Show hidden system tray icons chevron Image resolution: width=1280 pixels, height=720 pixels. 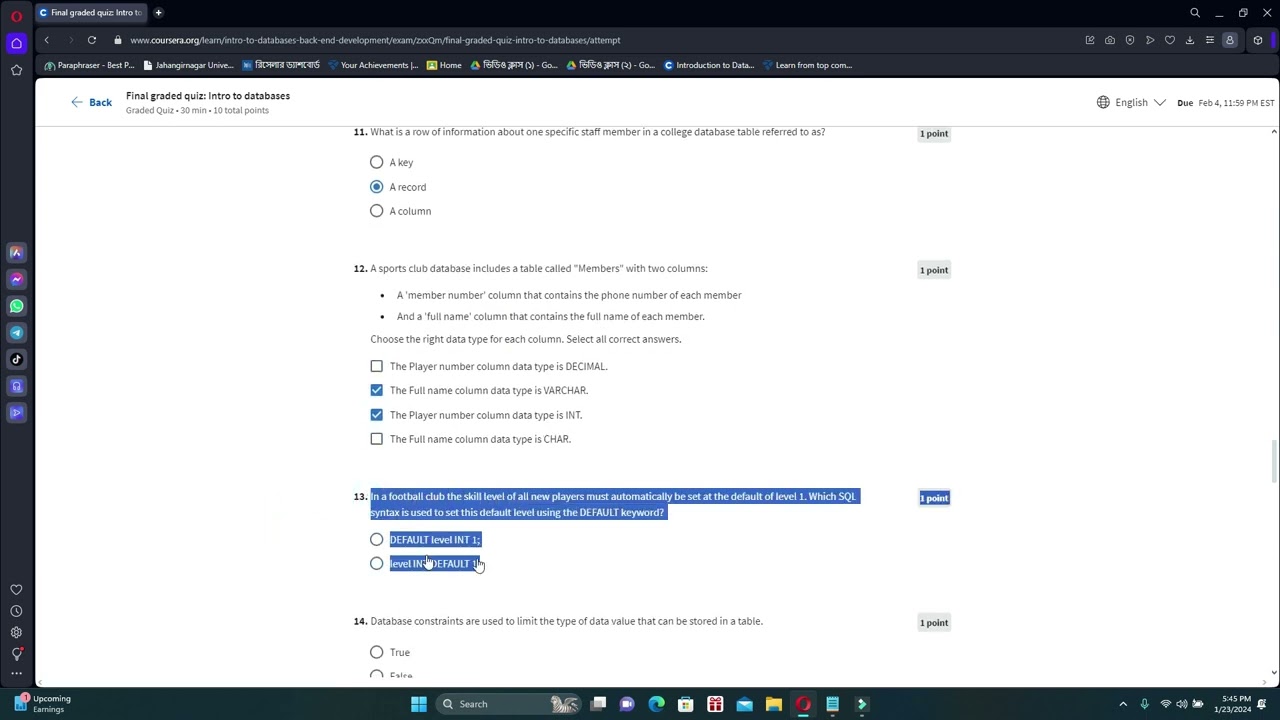(1123, 704)
